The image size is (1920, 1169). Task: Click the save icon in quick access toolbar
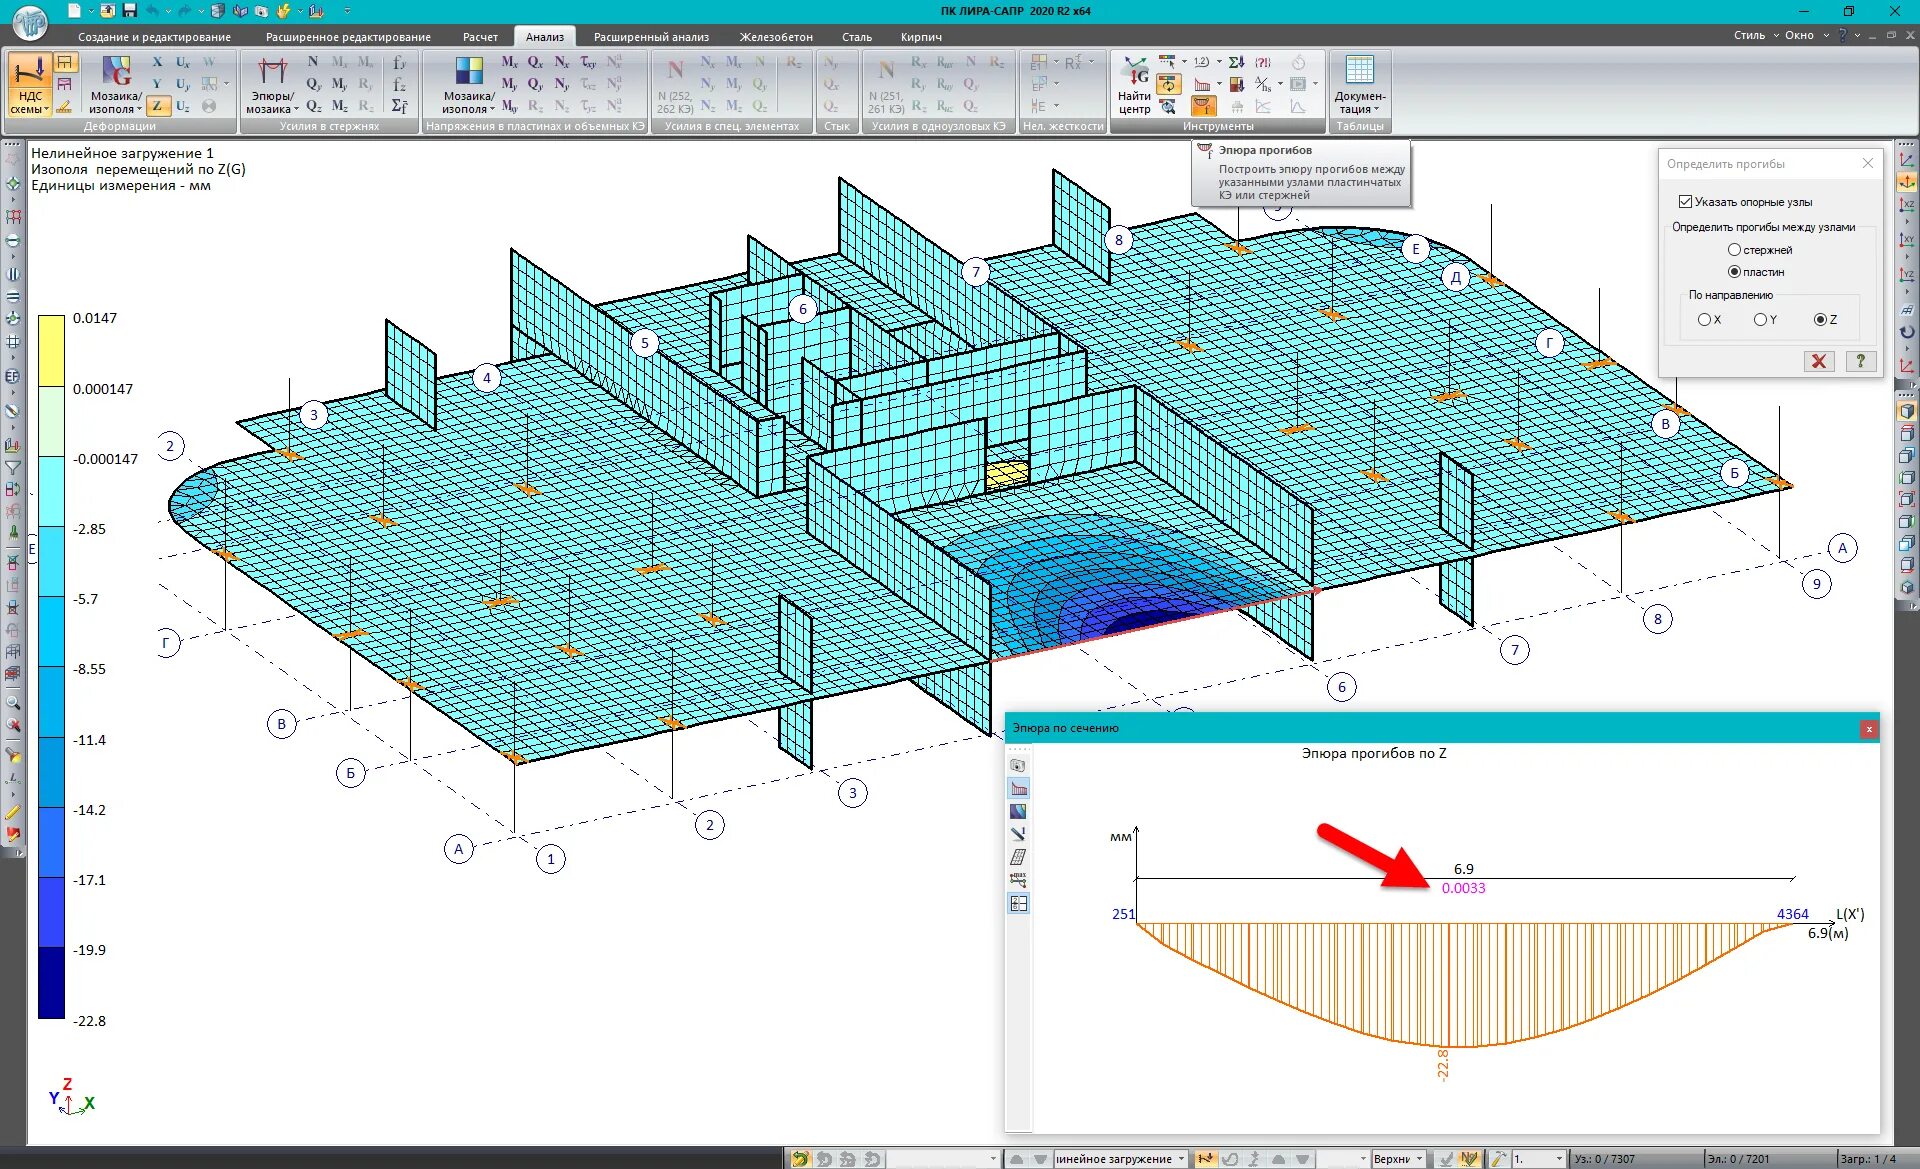[130, 11]
